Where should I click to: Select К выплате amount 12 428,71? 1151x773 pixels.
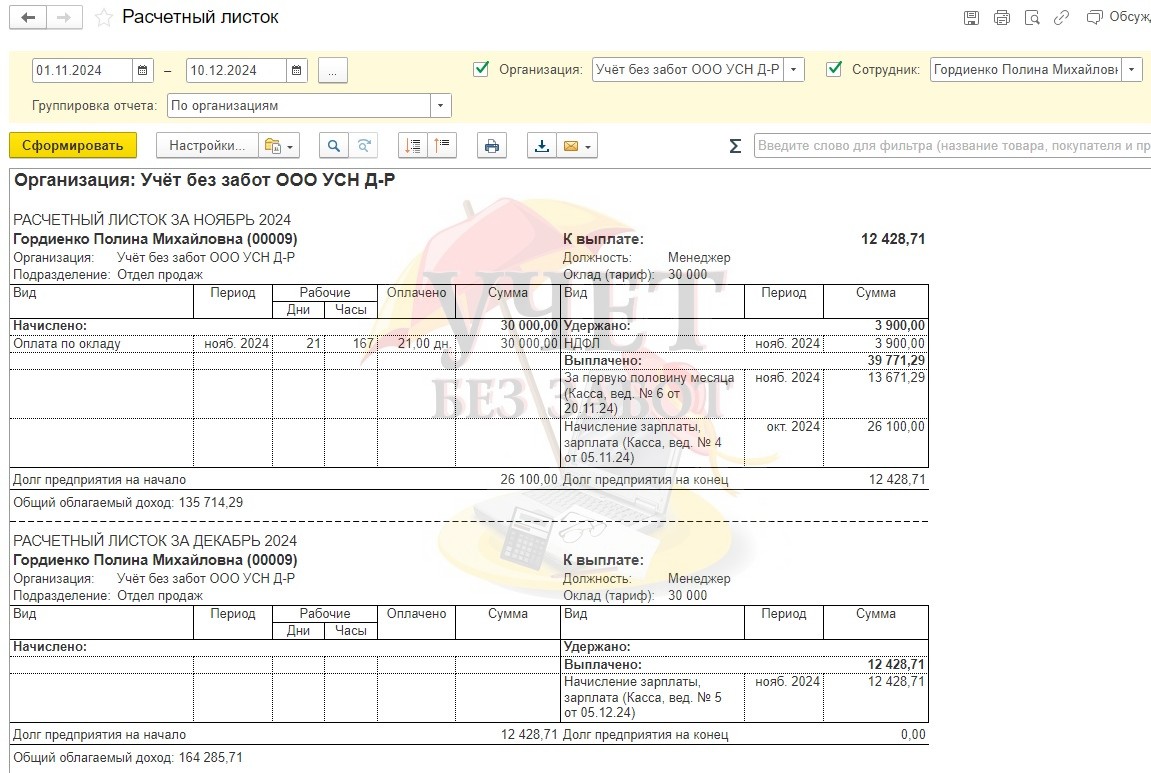(893, 239)
